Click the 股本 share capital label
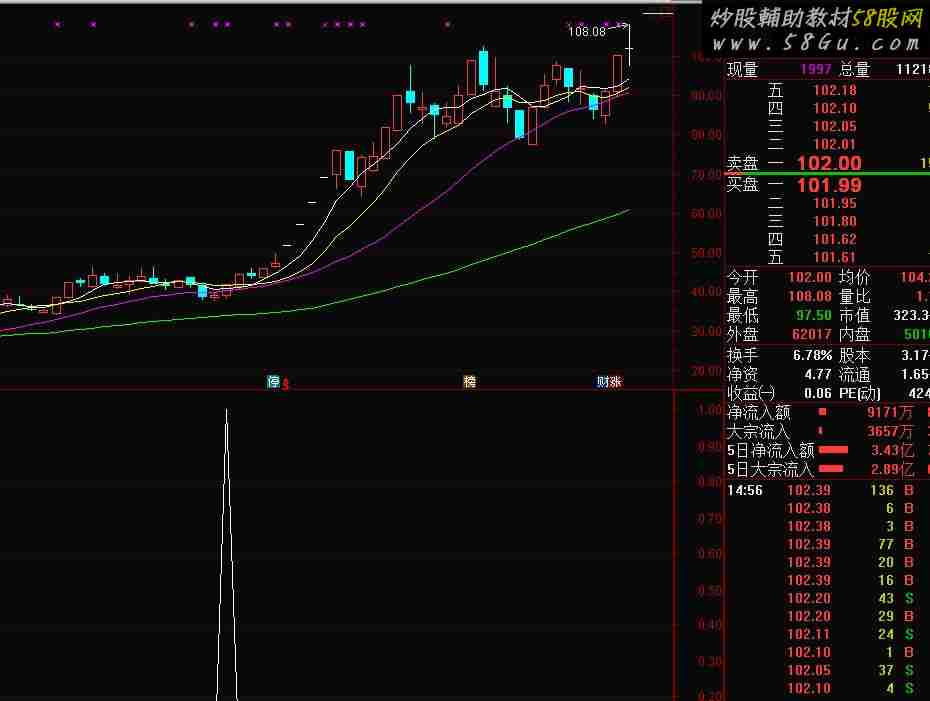 click(855, 356)
